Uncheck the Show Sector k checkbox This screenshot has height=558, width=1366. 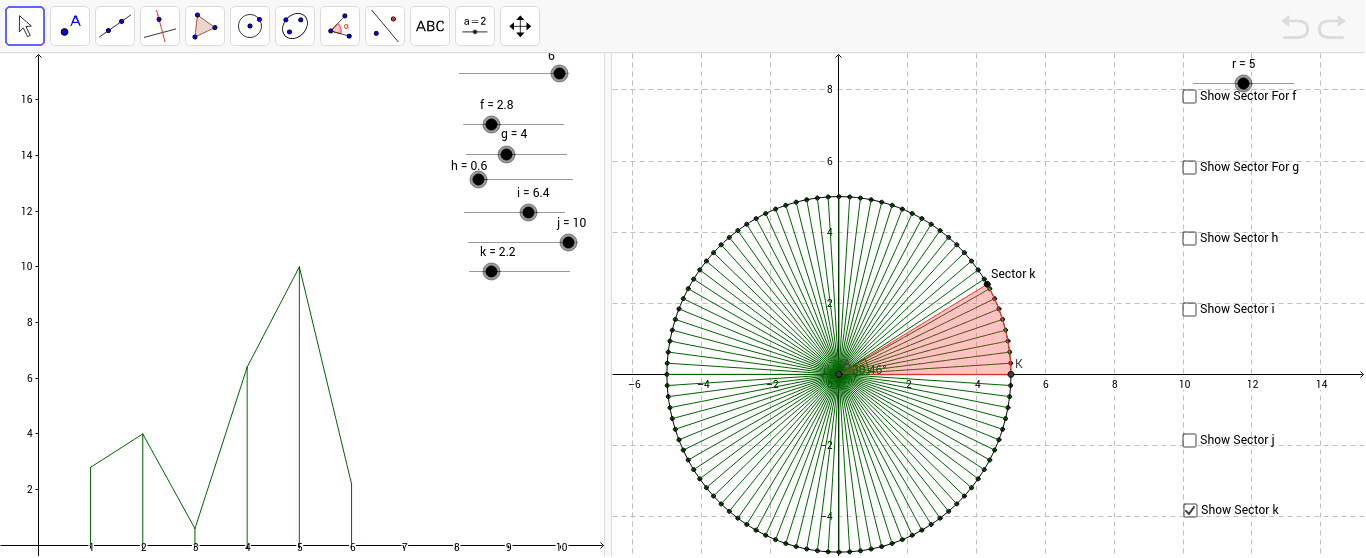(x=1190, y=510)
